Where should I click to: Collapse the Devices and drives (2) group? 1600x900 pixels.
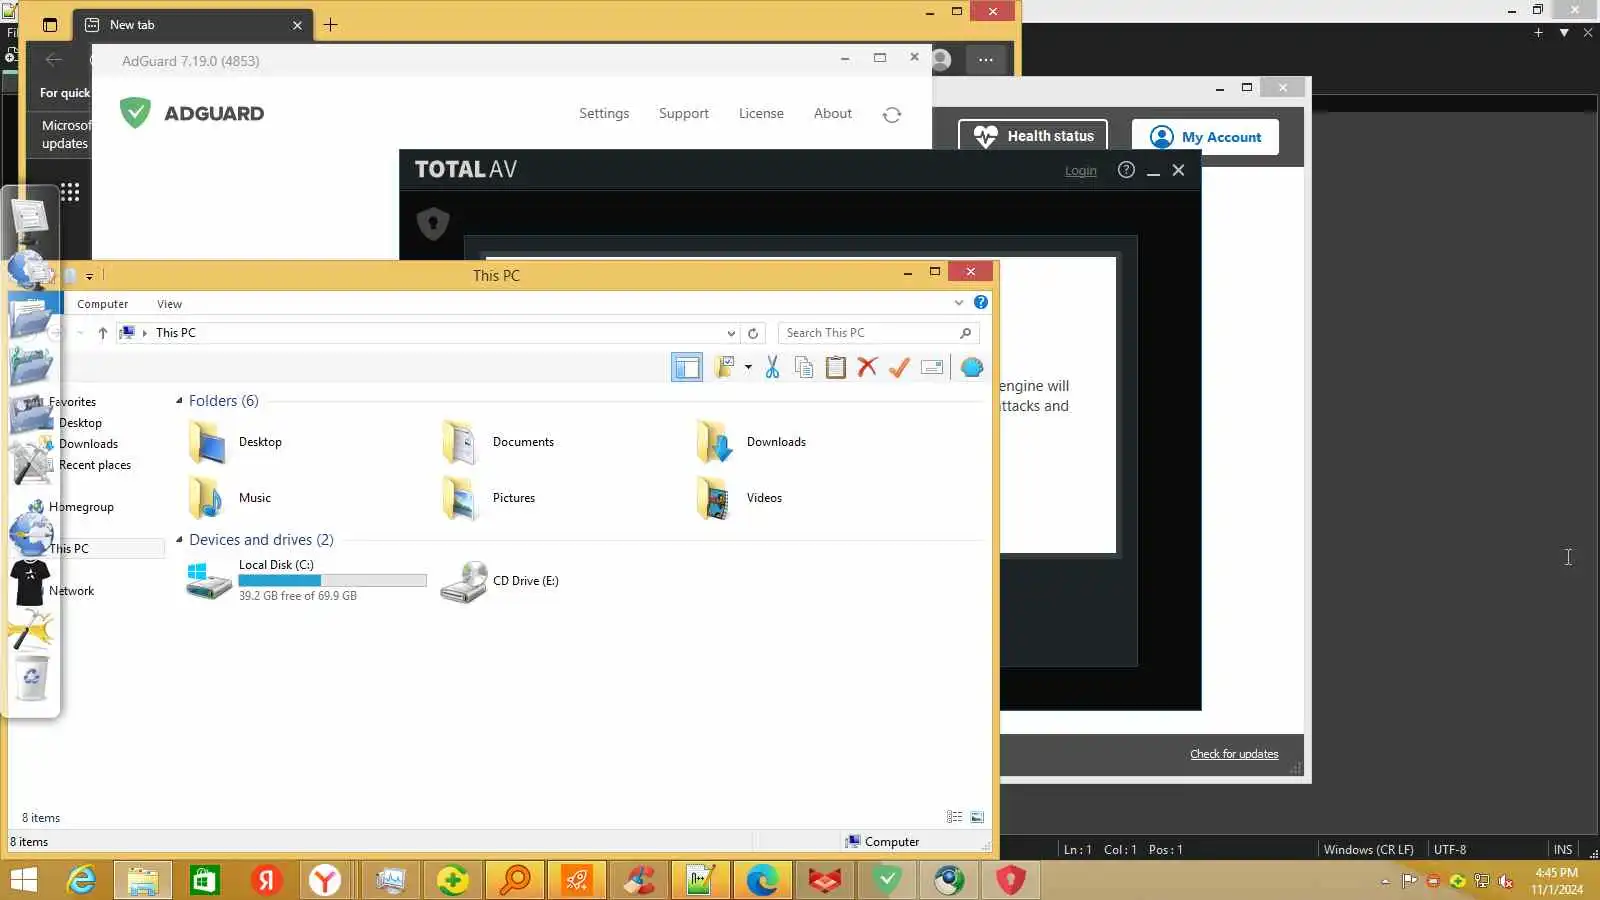tap(180, 540)
